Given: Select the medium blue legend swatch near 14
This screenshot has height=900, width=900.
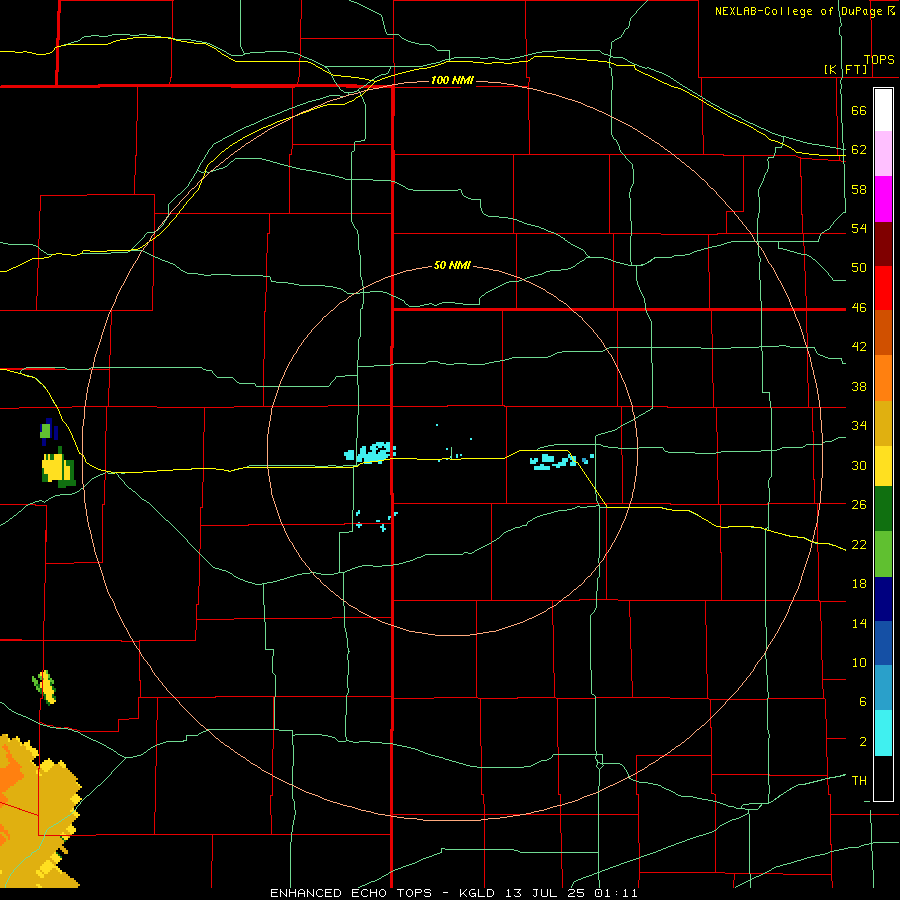Looking at the screenshot, I should pyautogui.click(x=883, y=643).
